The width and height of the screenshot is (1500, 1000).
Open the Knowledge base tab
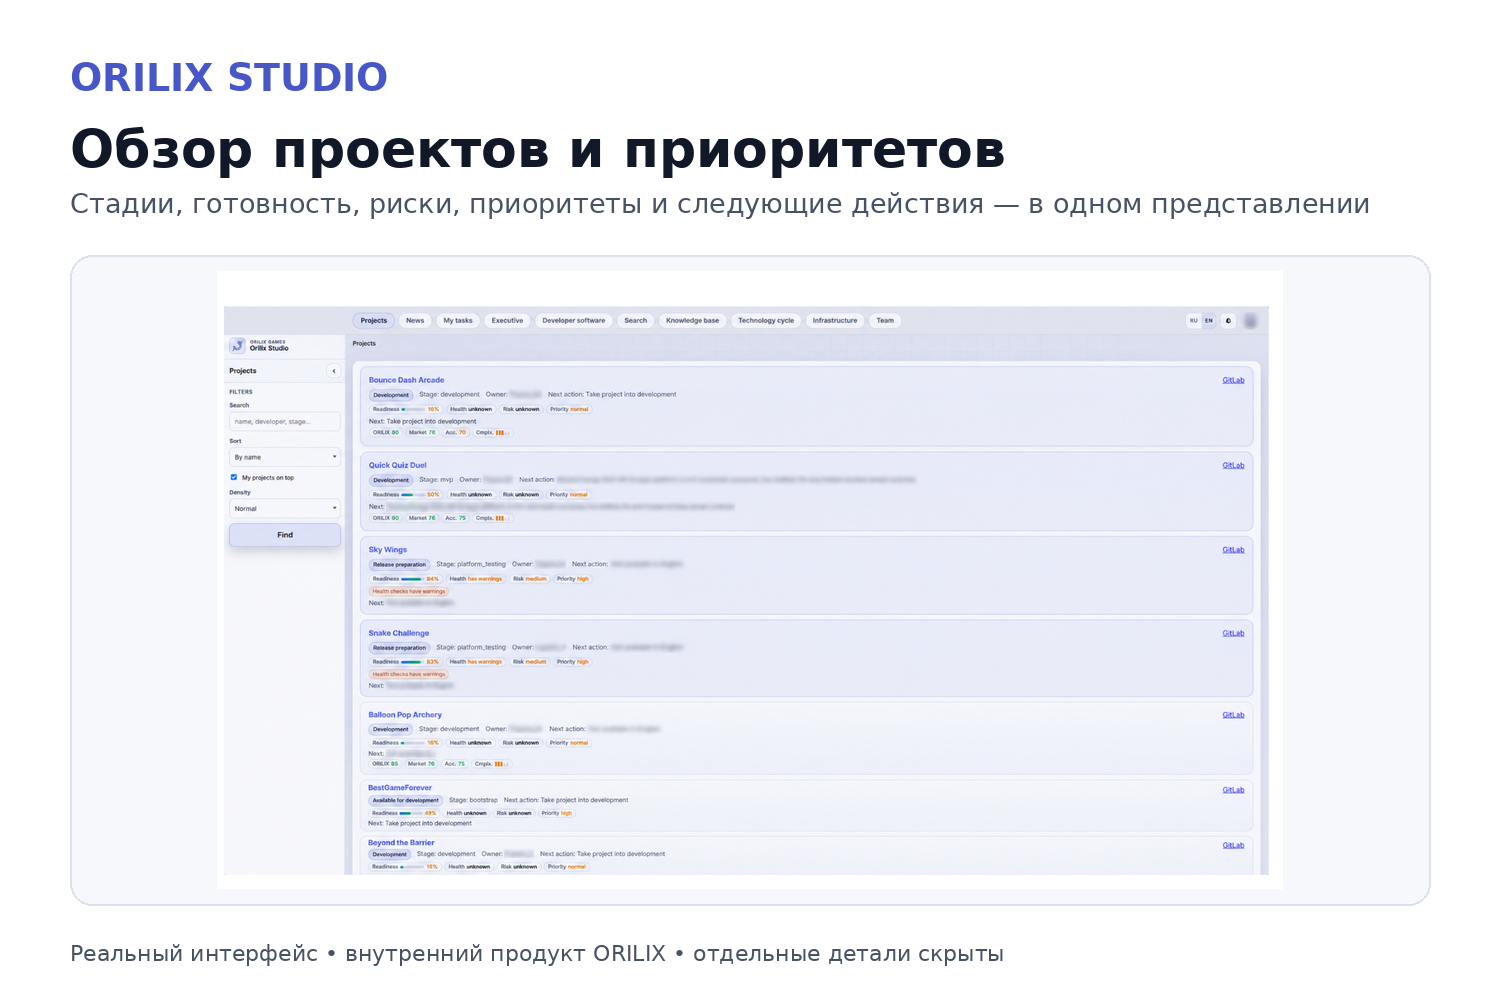[693, 321]
